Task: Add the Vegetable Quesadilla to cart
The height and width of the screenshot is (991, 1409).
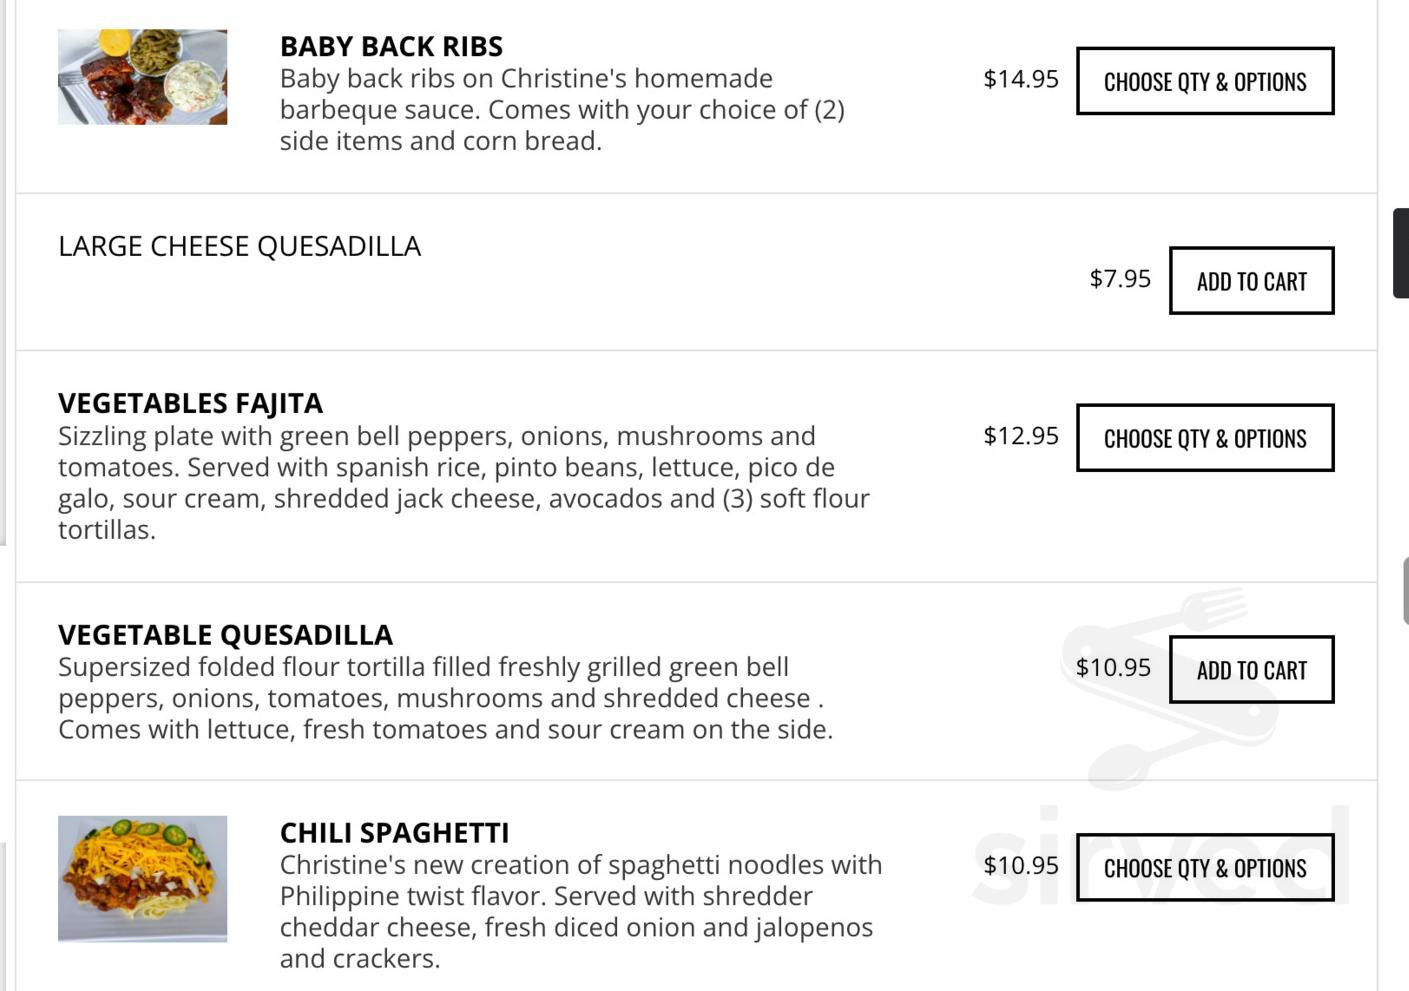Action: point(1250,670)
